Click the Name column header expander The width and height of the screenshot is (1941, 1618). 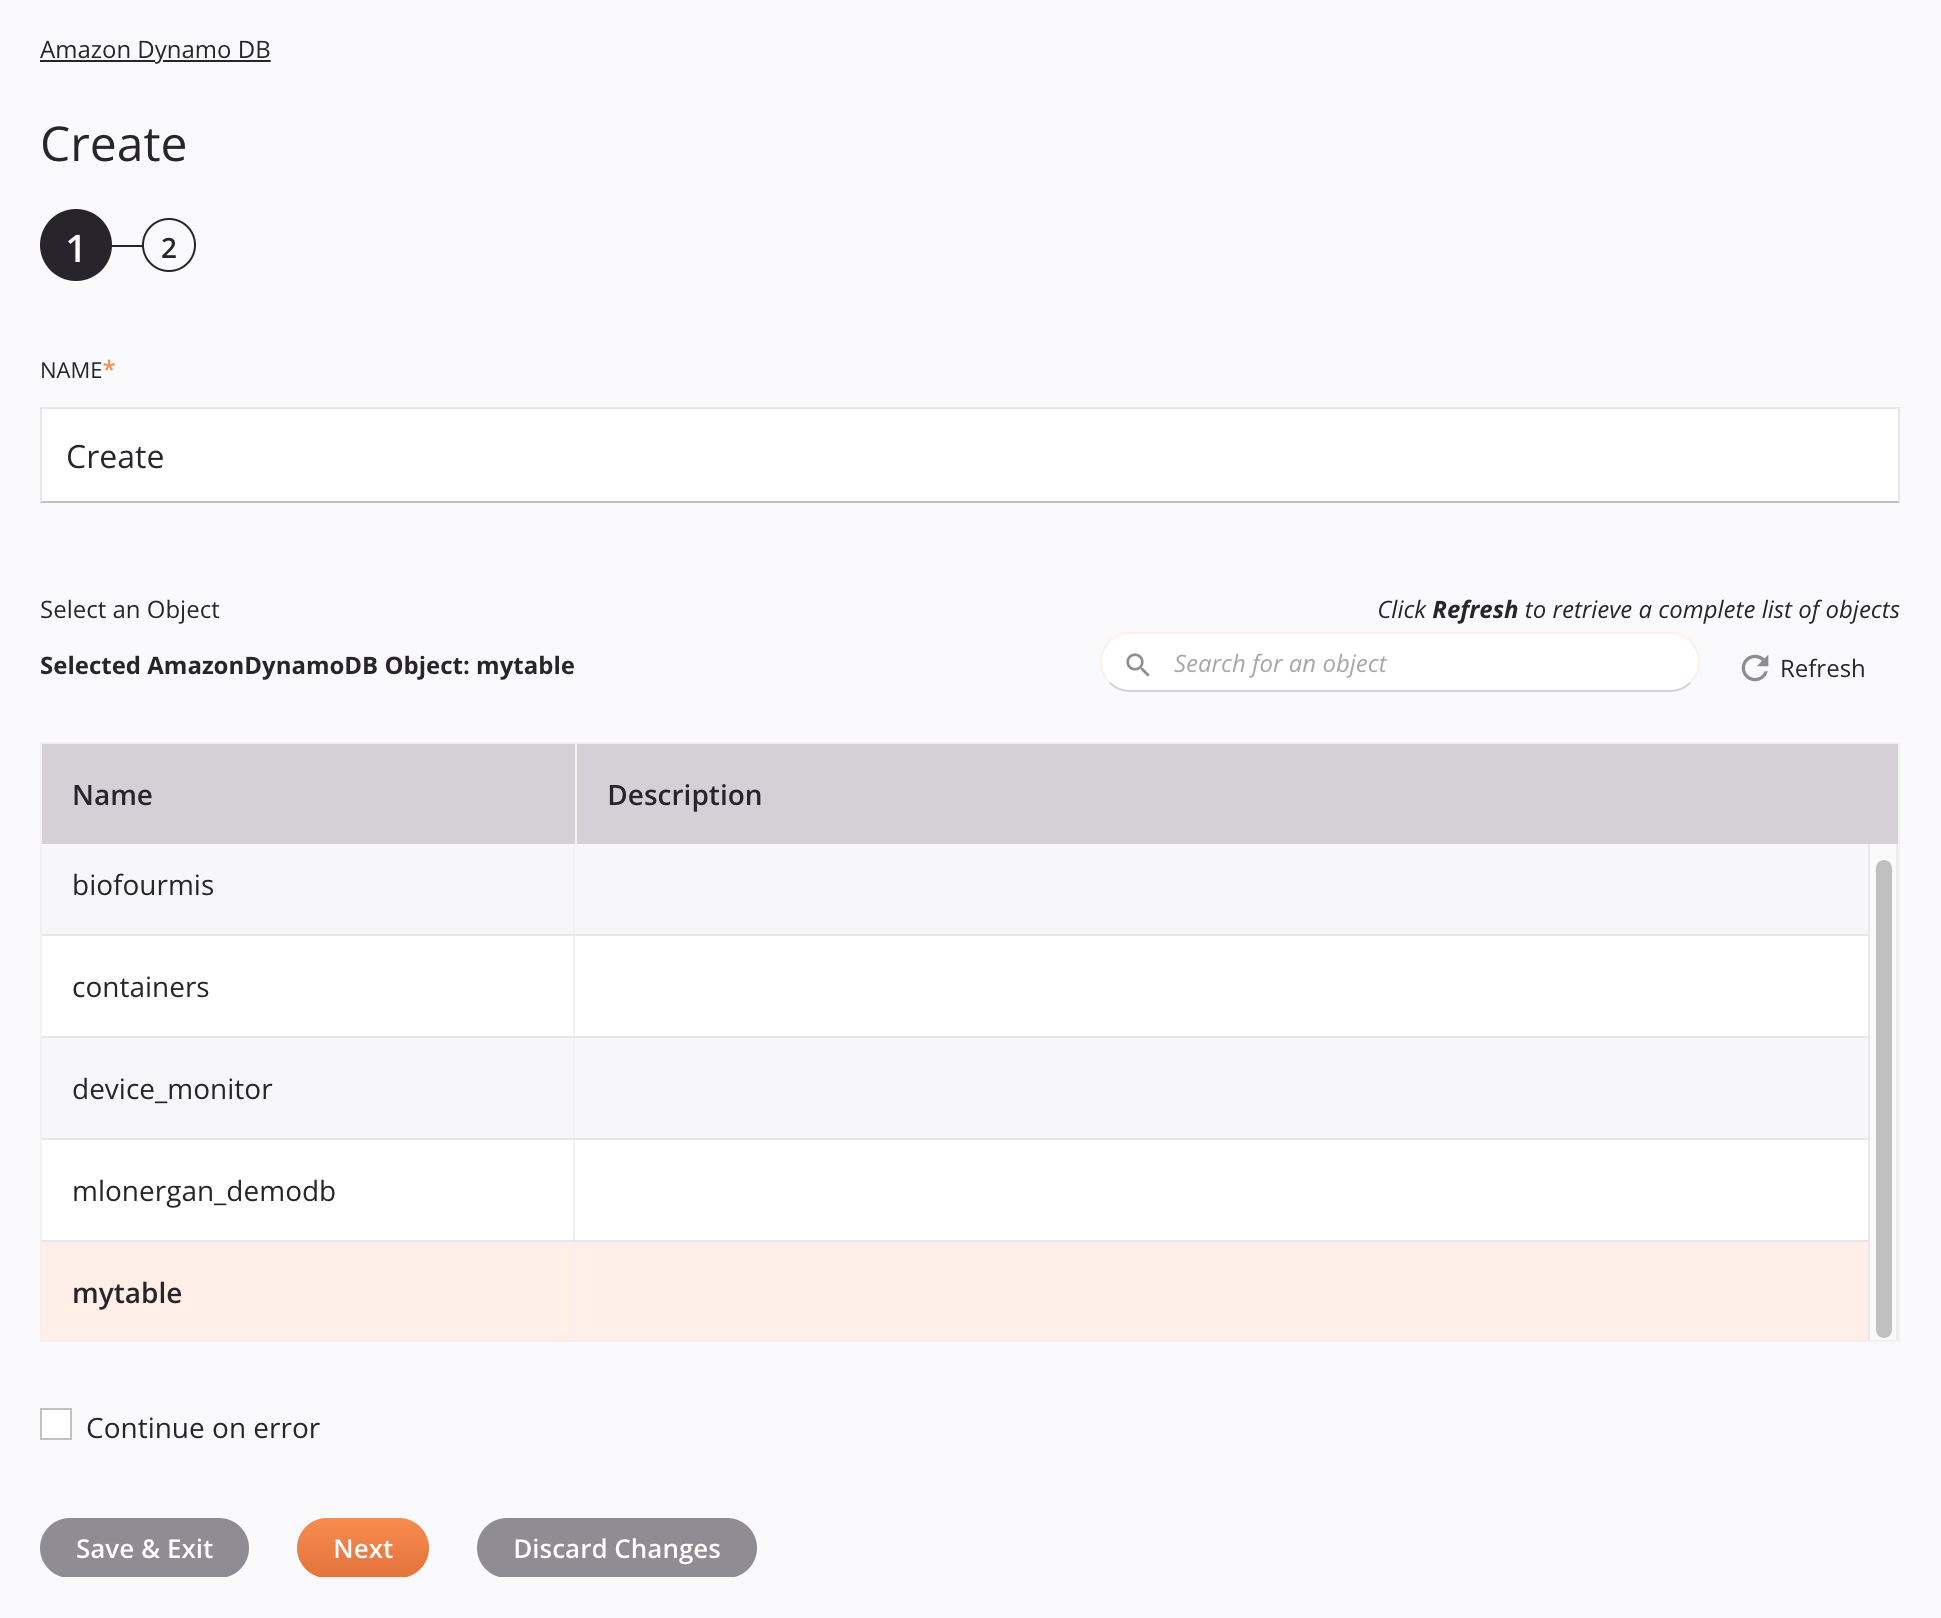coord(572,793)
